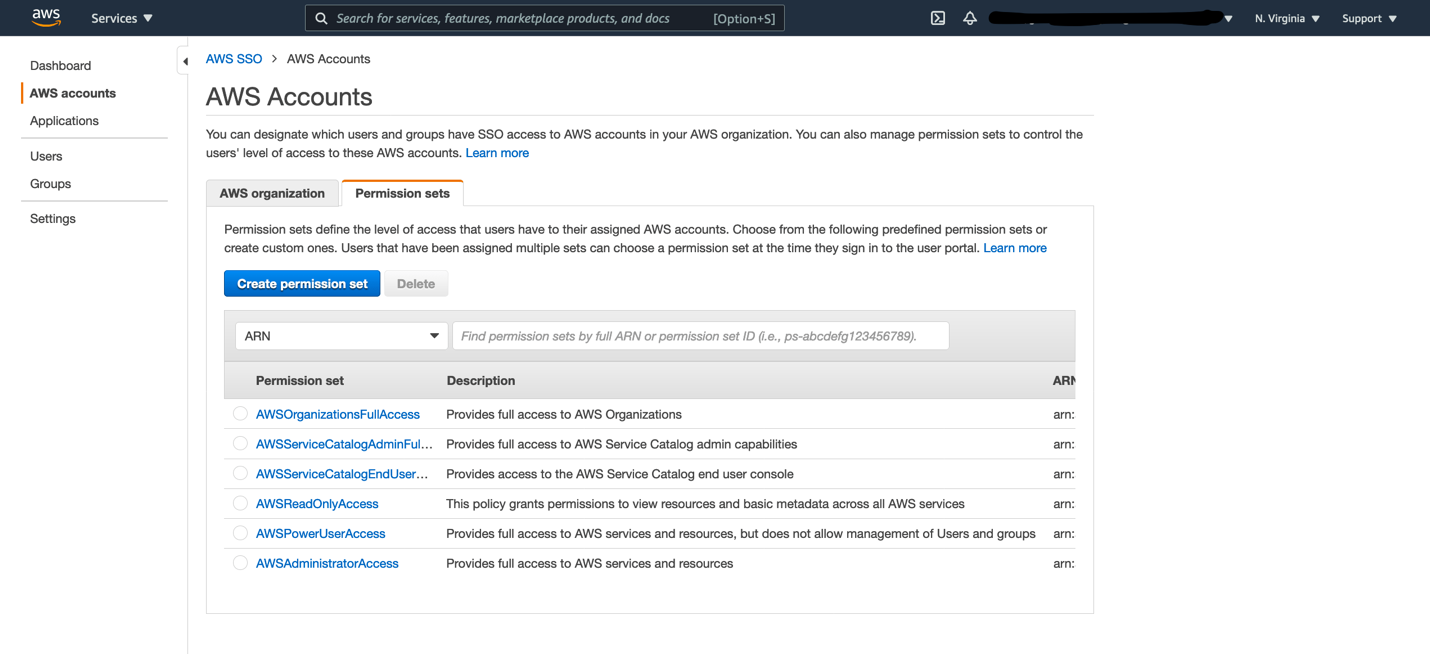Expand the Services menu

pyautogui.click(x=122, y=18)
